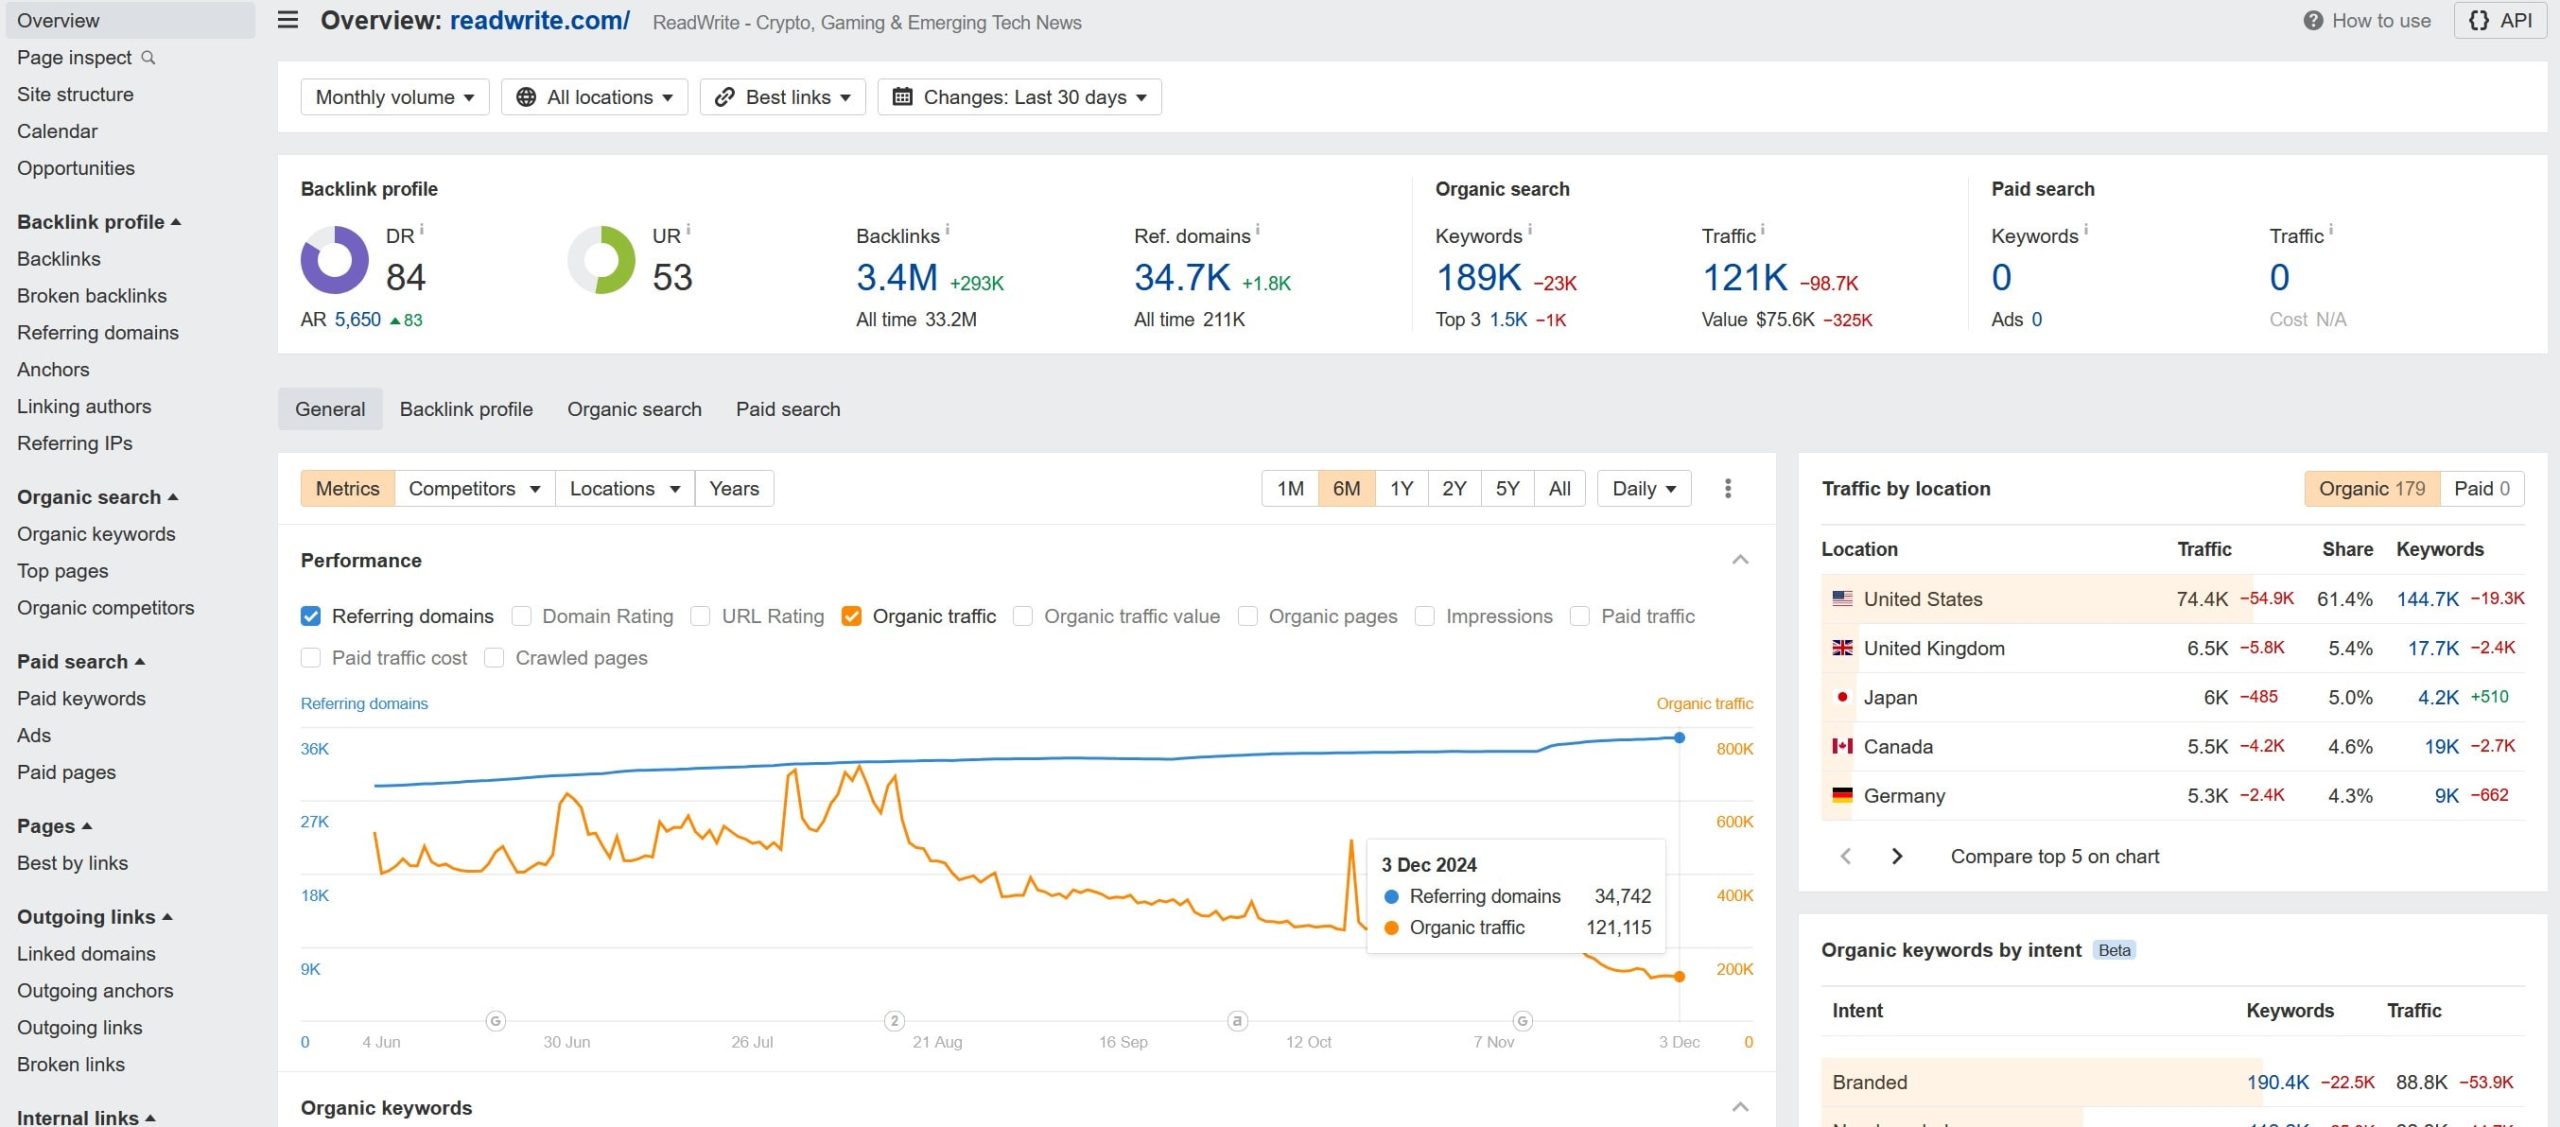Click the United Kingdom flag icon

(1842, 648)
